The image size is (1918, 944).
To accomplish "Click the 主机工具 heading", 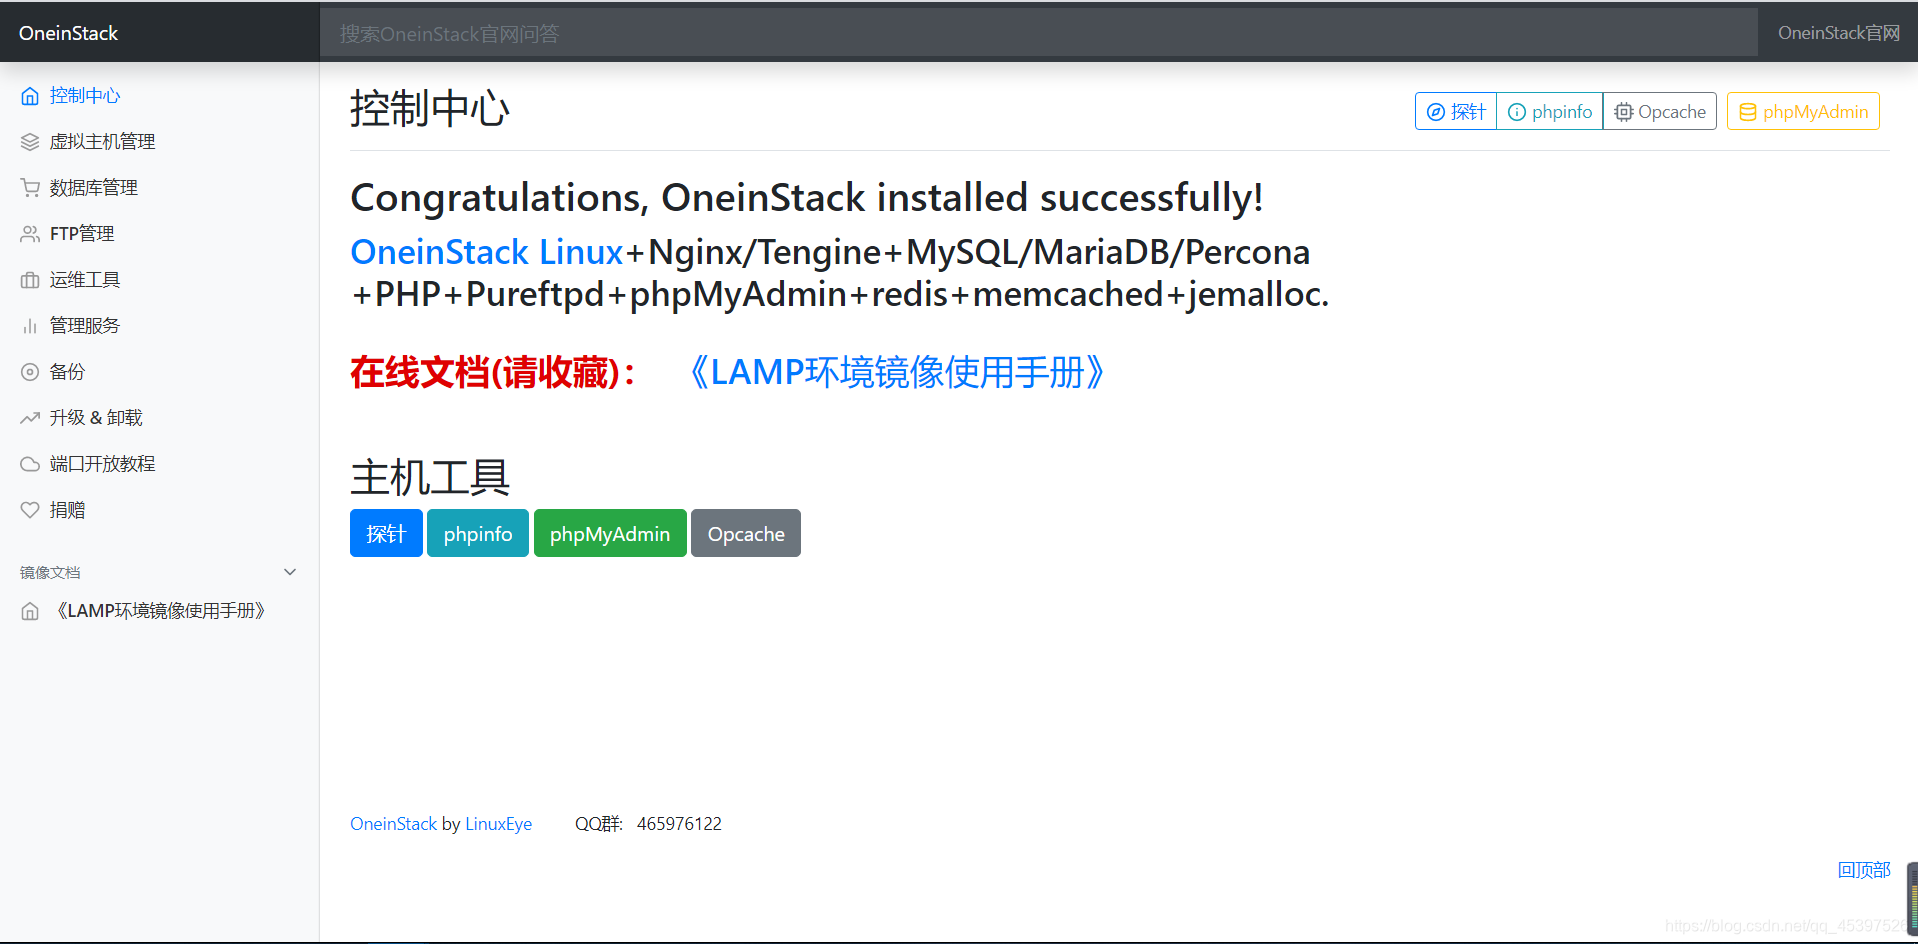I will (430, 477).
